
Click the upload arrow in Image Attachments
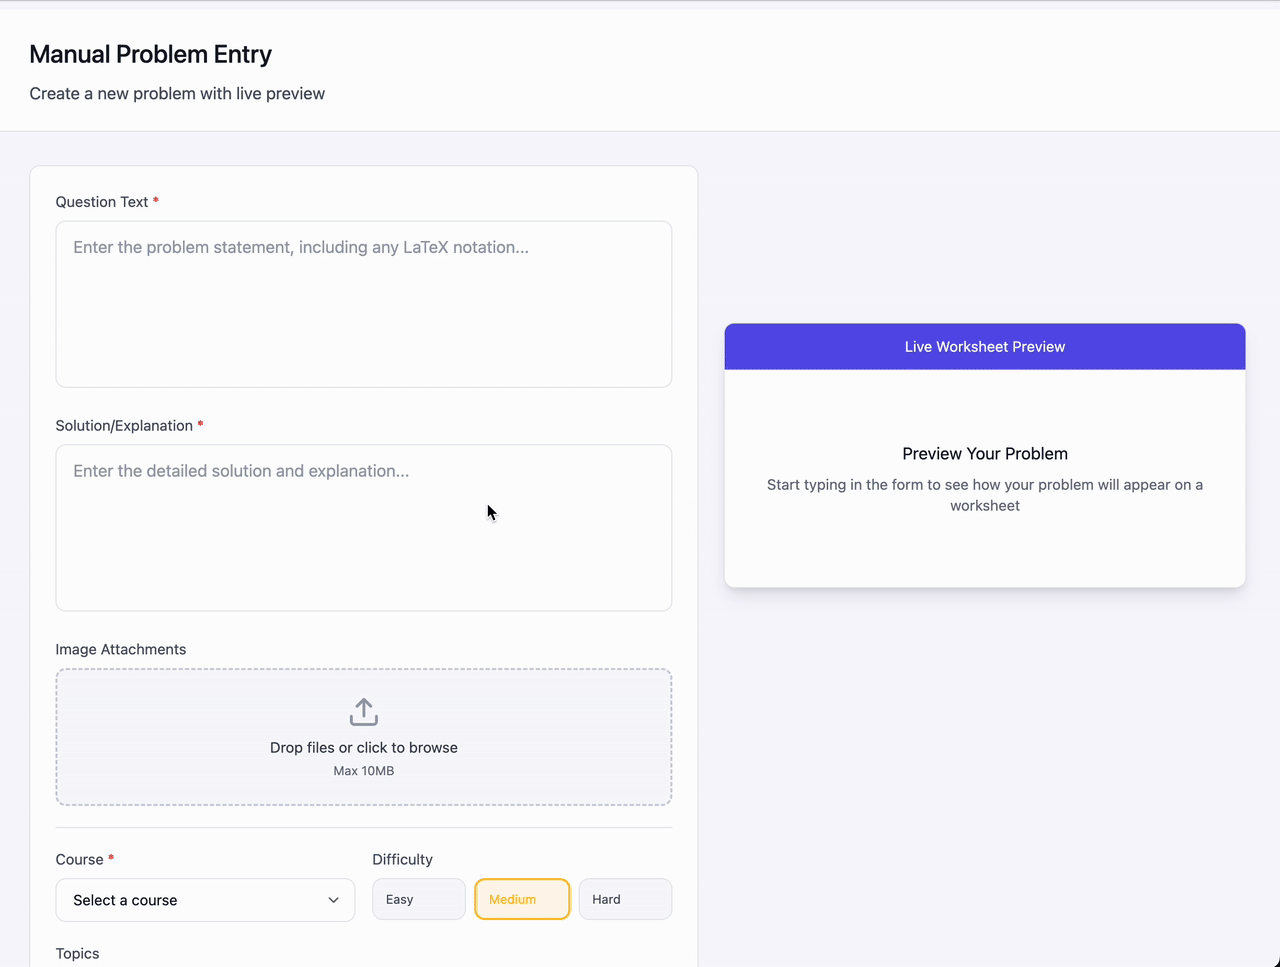[363, 711]
